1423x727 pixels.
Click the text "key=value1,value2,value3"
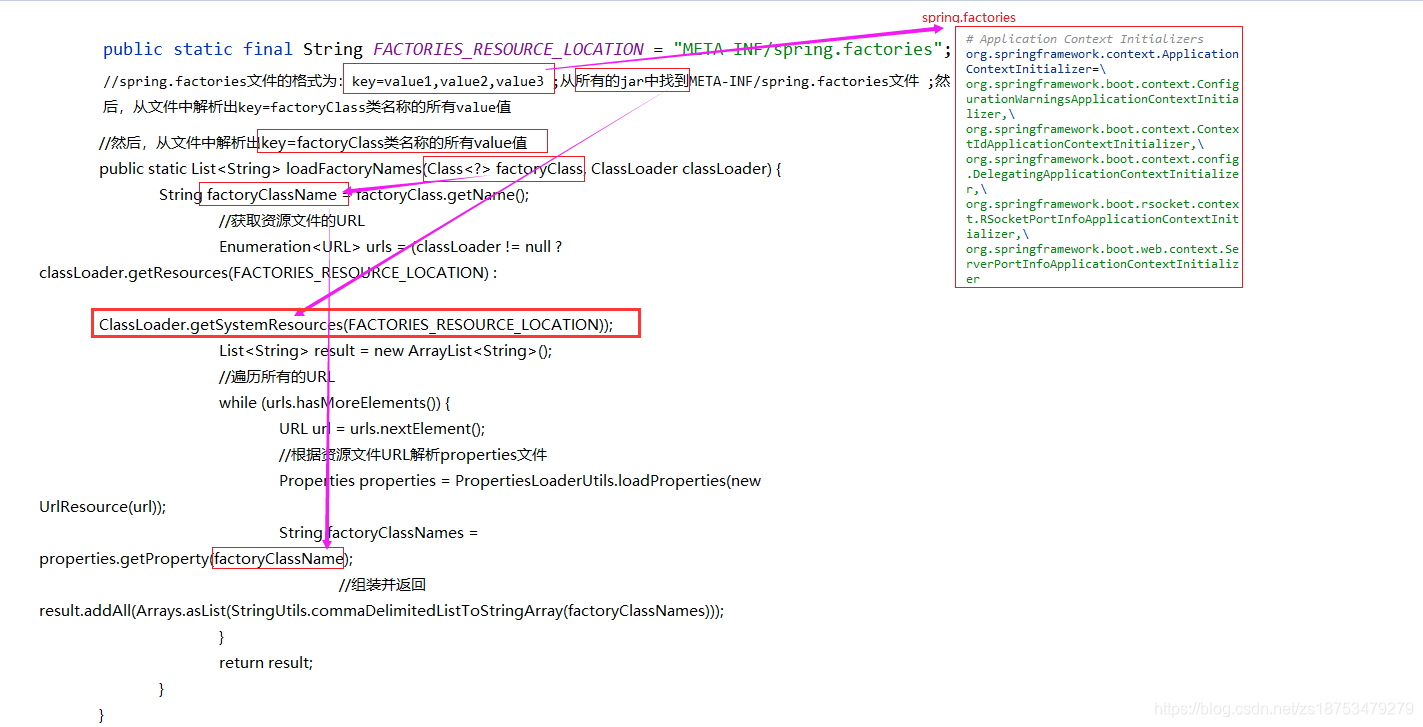click(448, 81)
